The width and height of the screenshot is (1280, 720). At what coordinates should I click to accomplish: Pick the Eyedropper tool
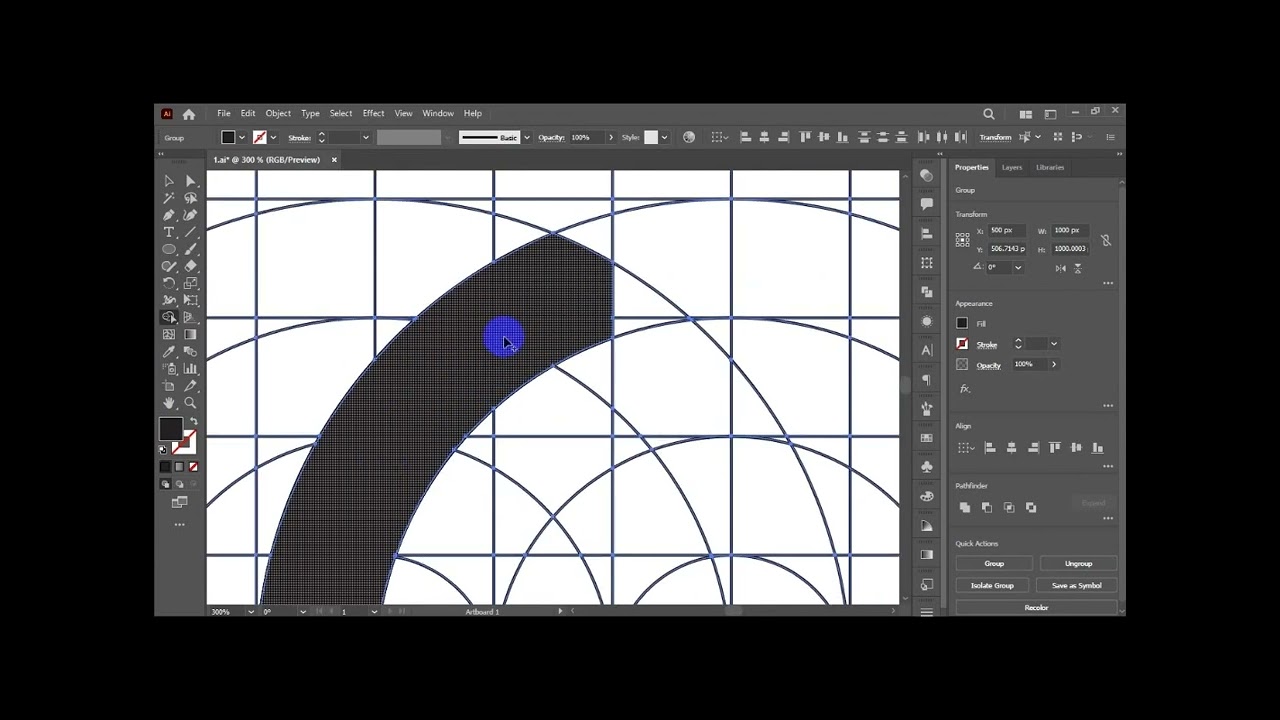pyautogui.click(x=169, y=352)
